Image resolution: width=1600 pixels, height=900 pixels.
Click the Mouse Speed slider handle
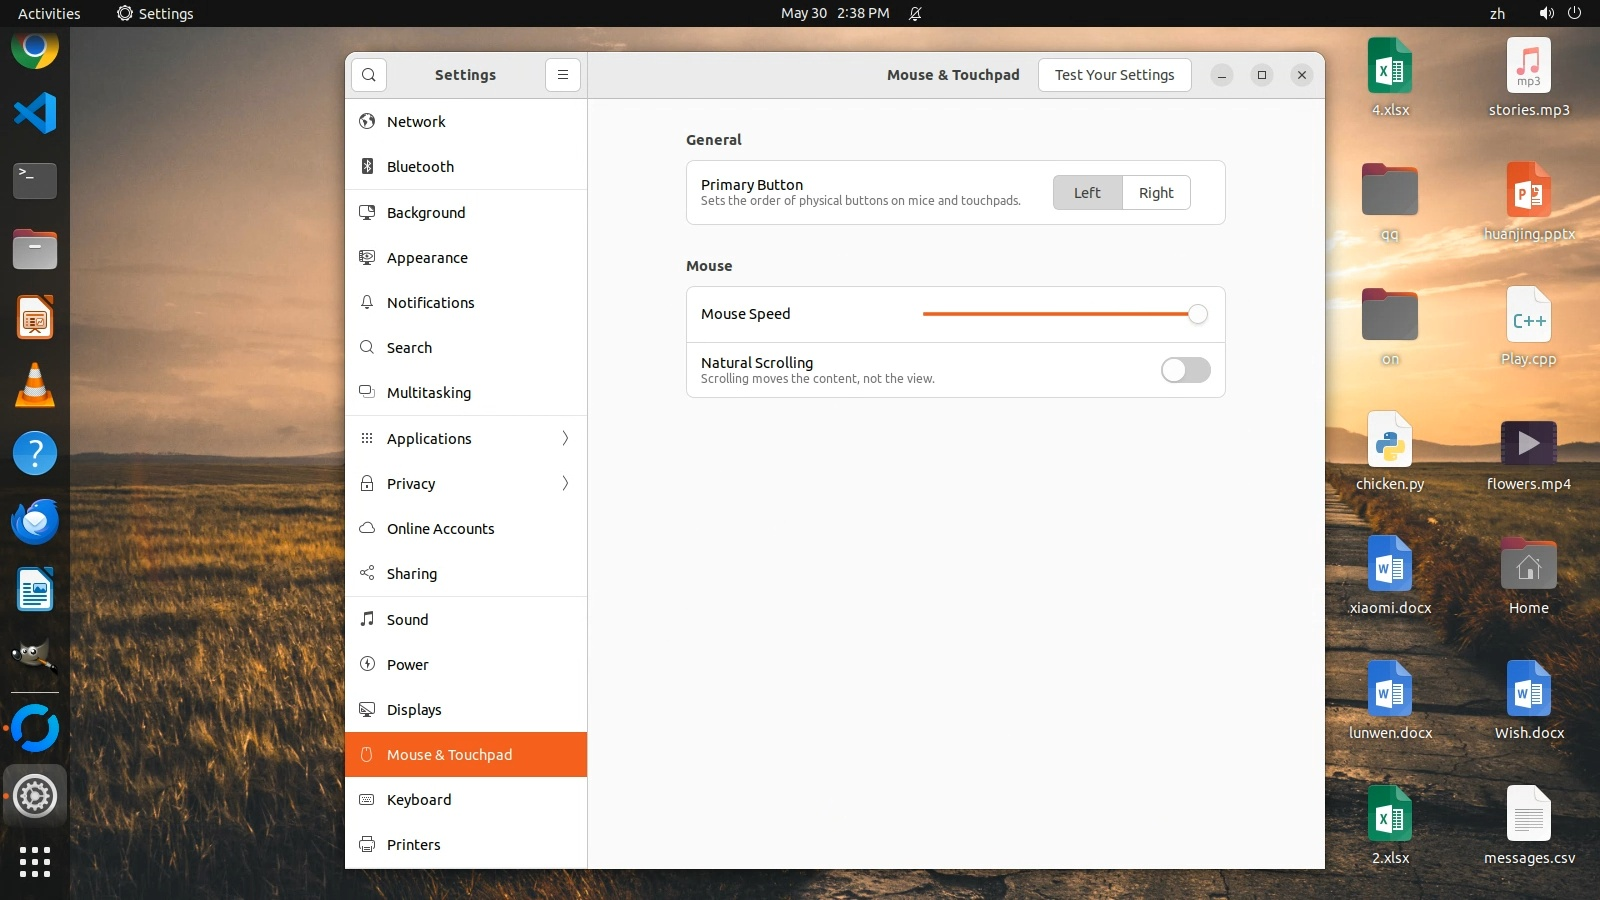(x=1197, y=314)
